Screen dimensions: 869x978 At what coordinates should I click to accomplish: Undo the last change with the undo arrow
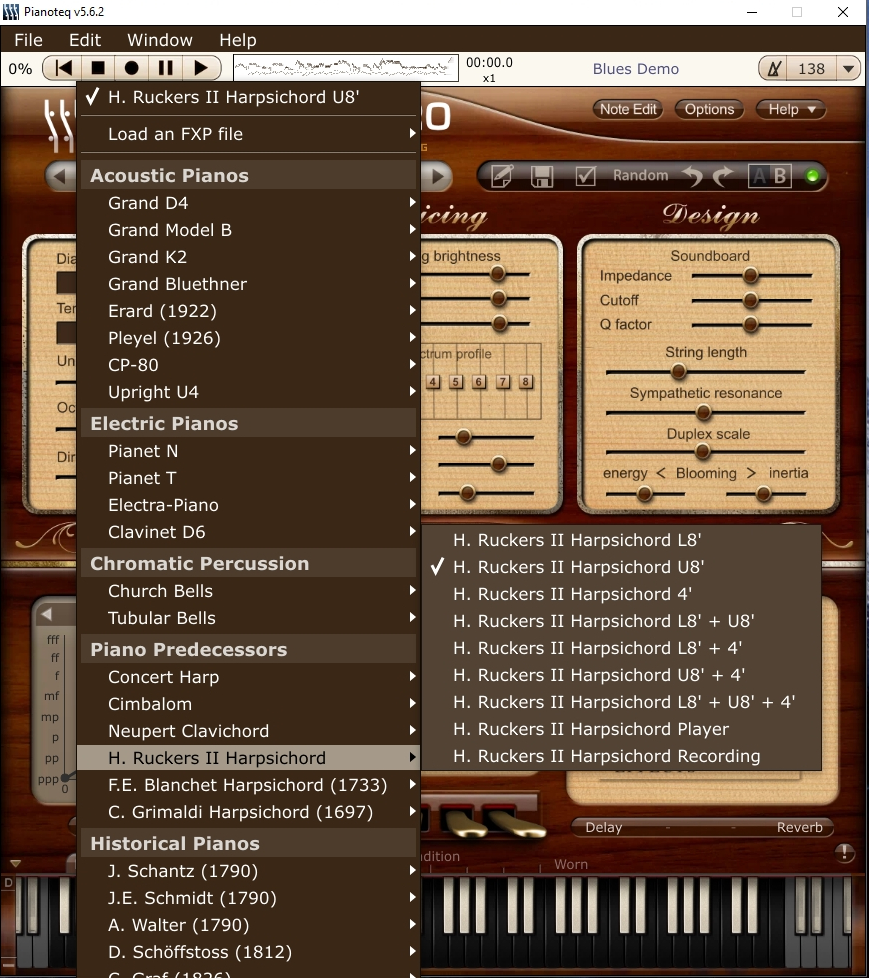tap(692, 177)
